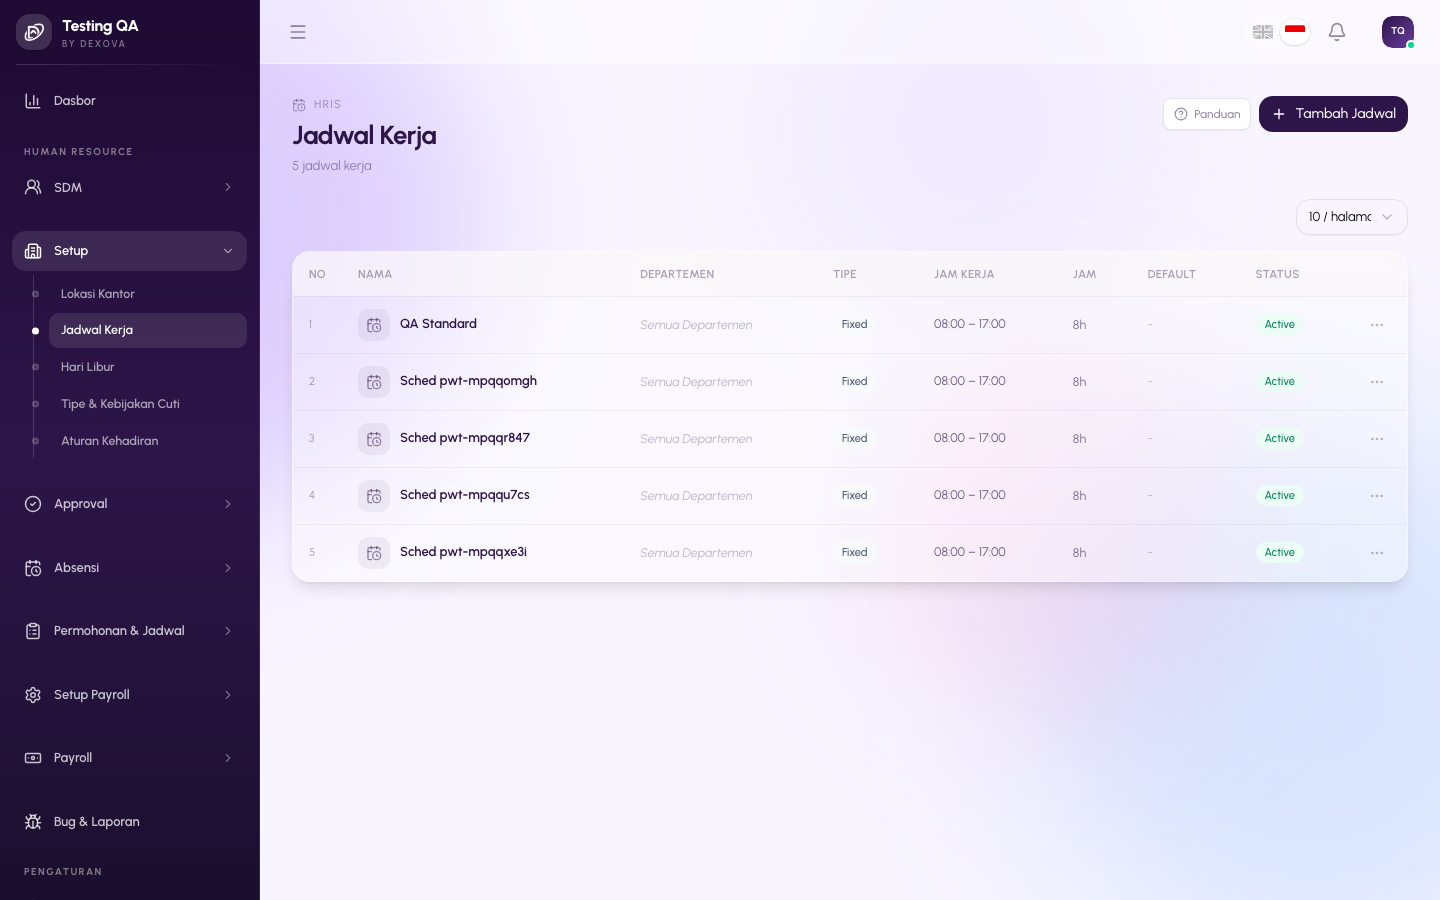Click the 'Sched pwt-mpqqu7cs' name
Screen dimensions: 1440x900
465,495
